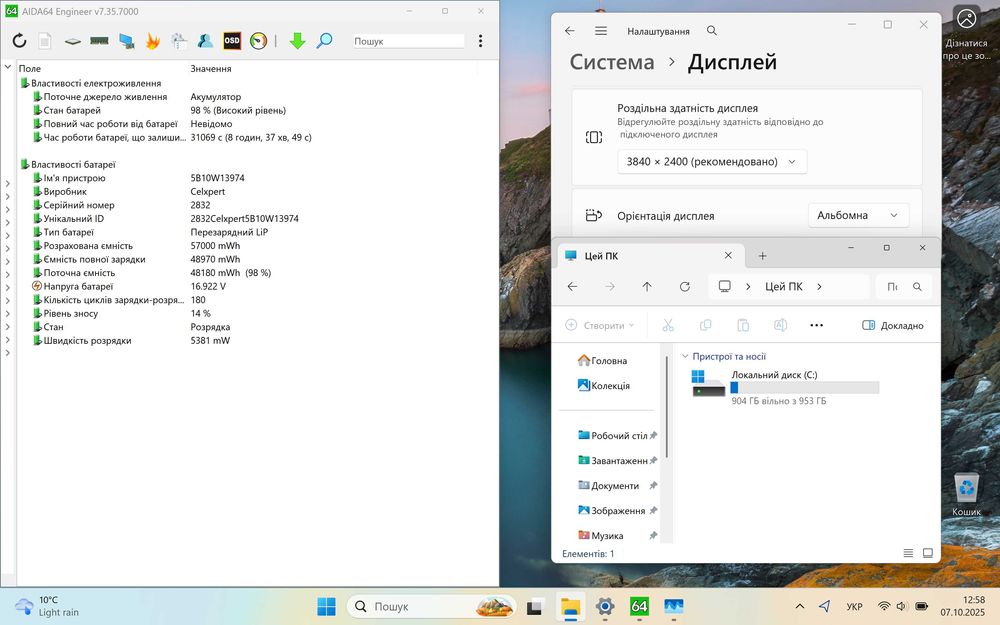Open the OSD panel icon in AIDA64

coord(232,41)
